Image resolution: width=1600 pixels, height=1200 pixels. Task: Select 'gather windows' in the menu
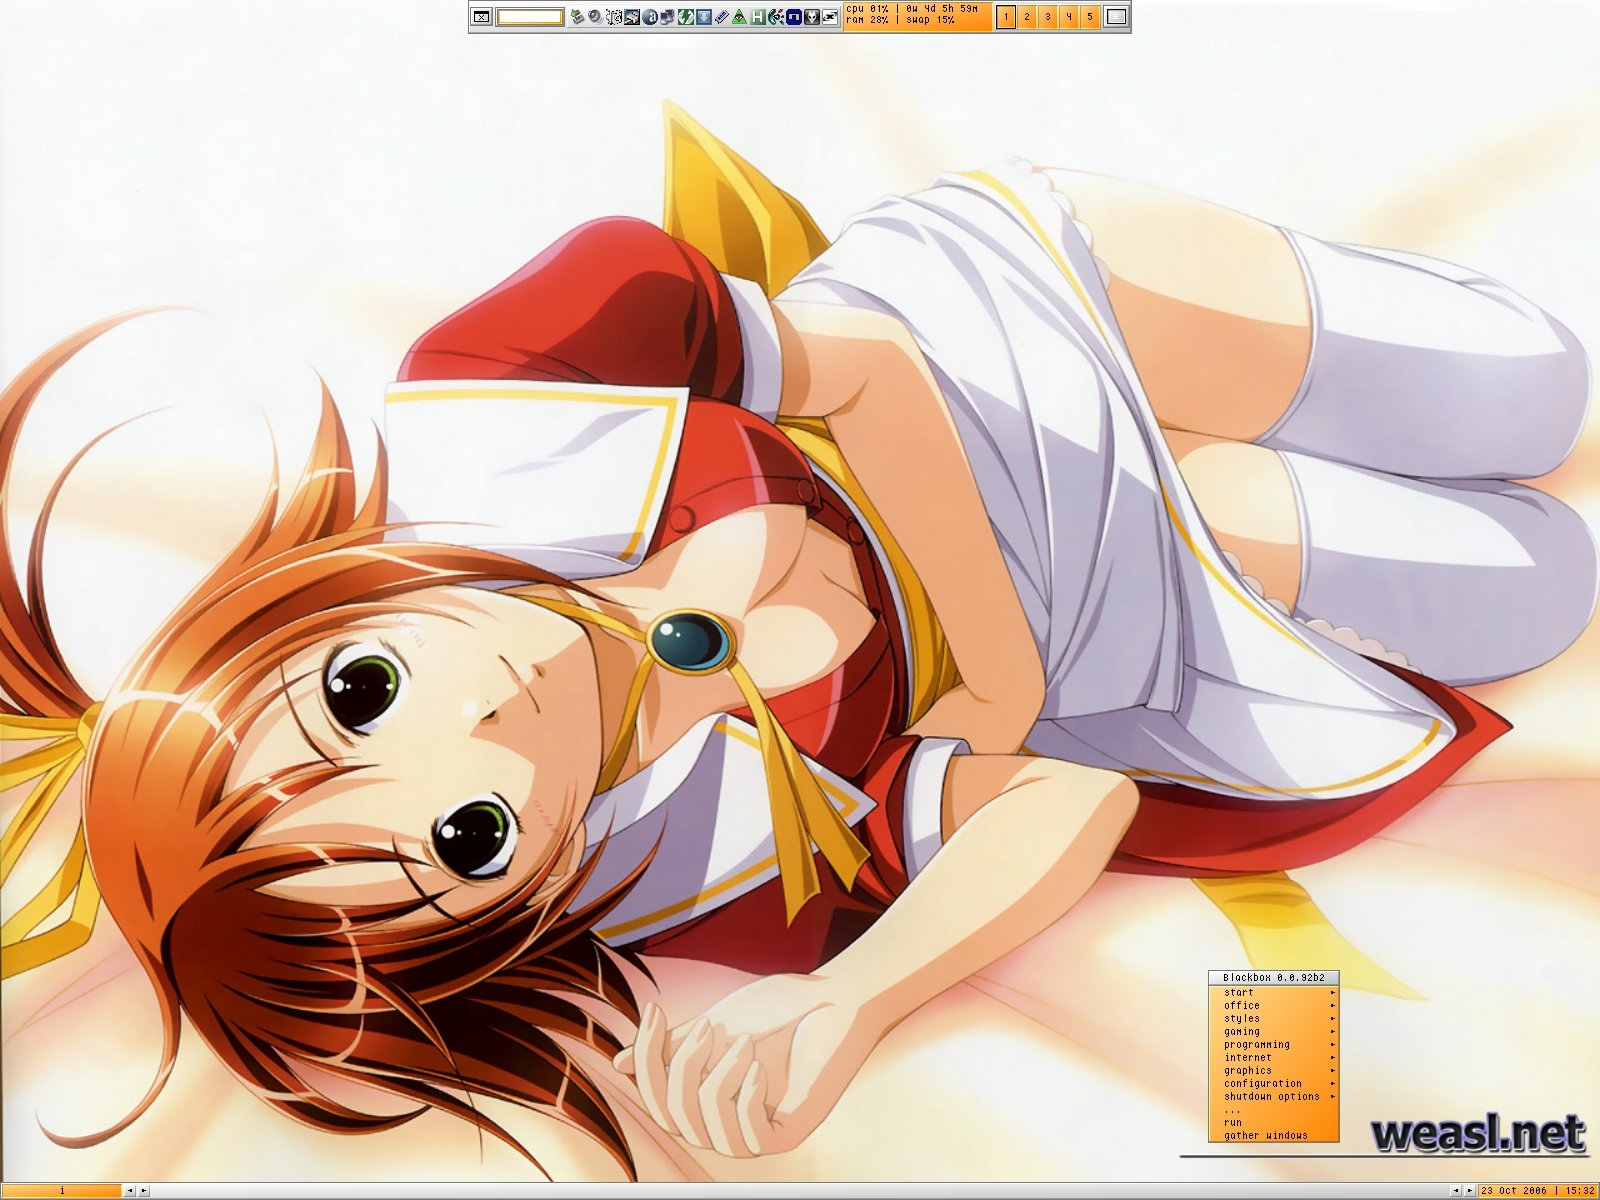tap(1273, 1136)
